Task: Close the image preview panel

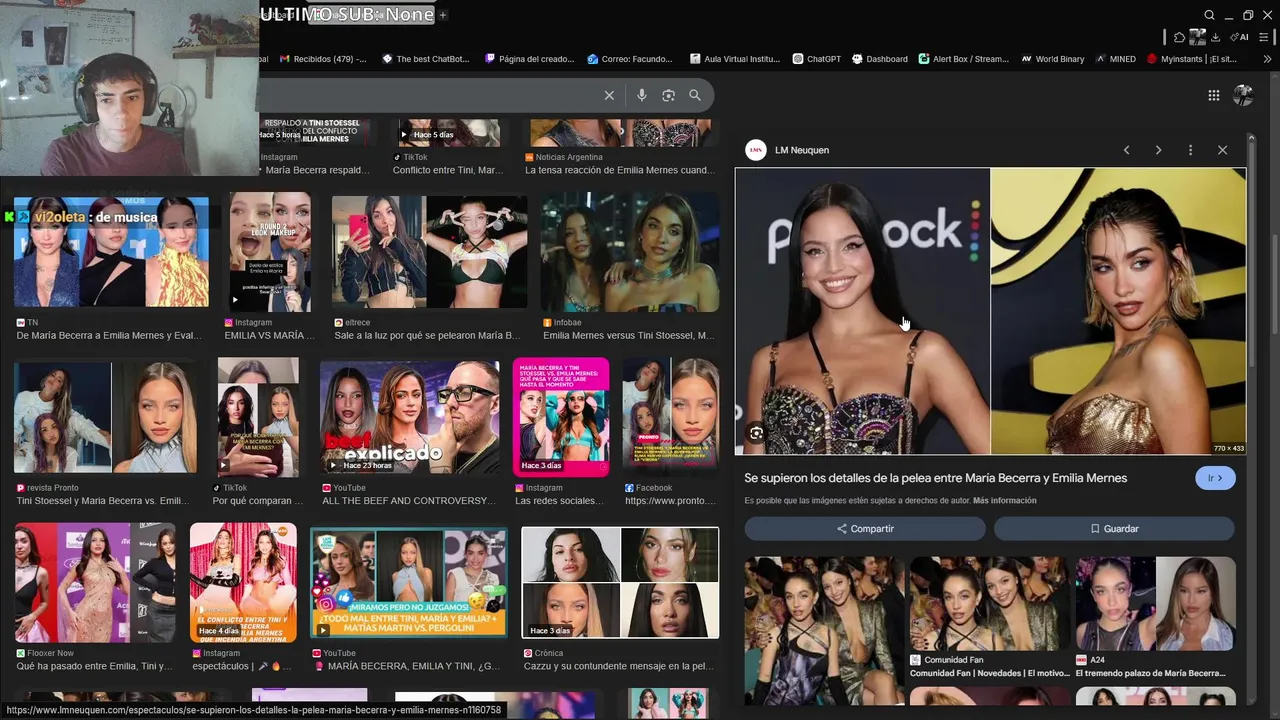Action: pyautogui.click(x=1222, y=150)
